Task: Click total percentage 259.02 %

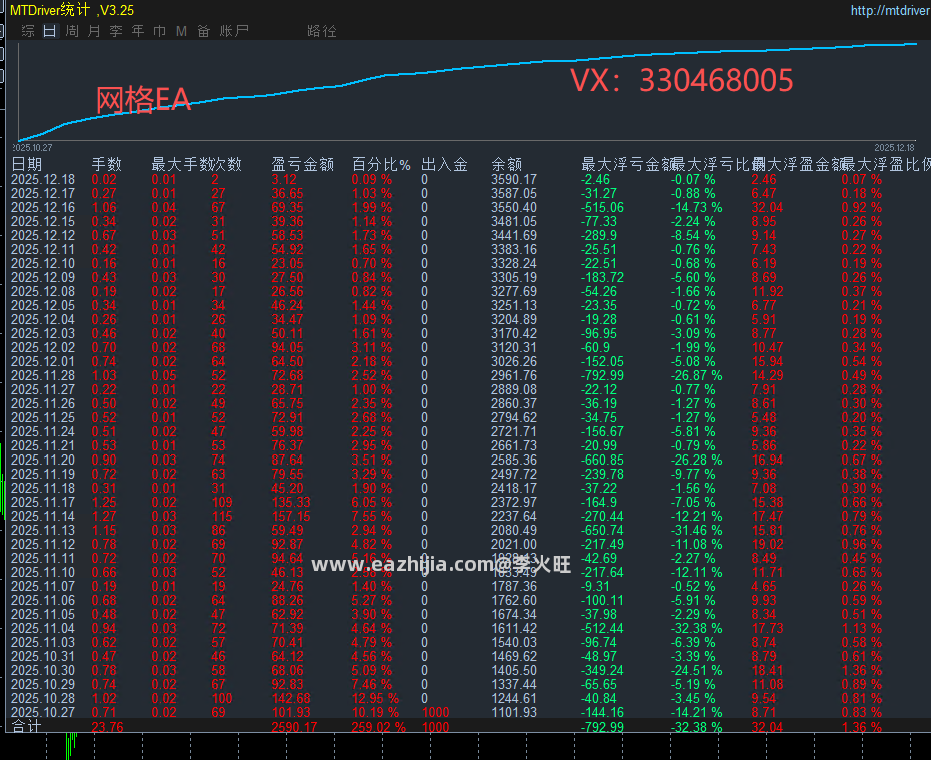Action: pyautogui.click(x=379, y=727)
